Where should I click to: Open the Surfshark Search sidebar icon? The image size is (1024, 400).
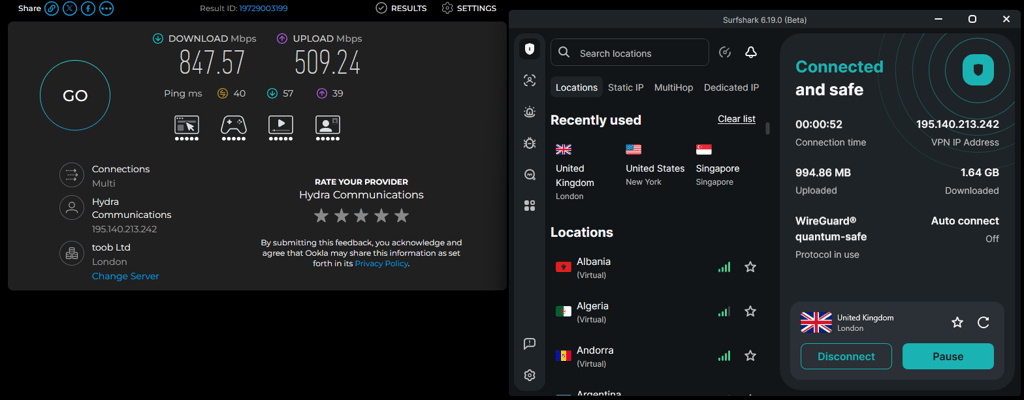(x=530, y=175)
